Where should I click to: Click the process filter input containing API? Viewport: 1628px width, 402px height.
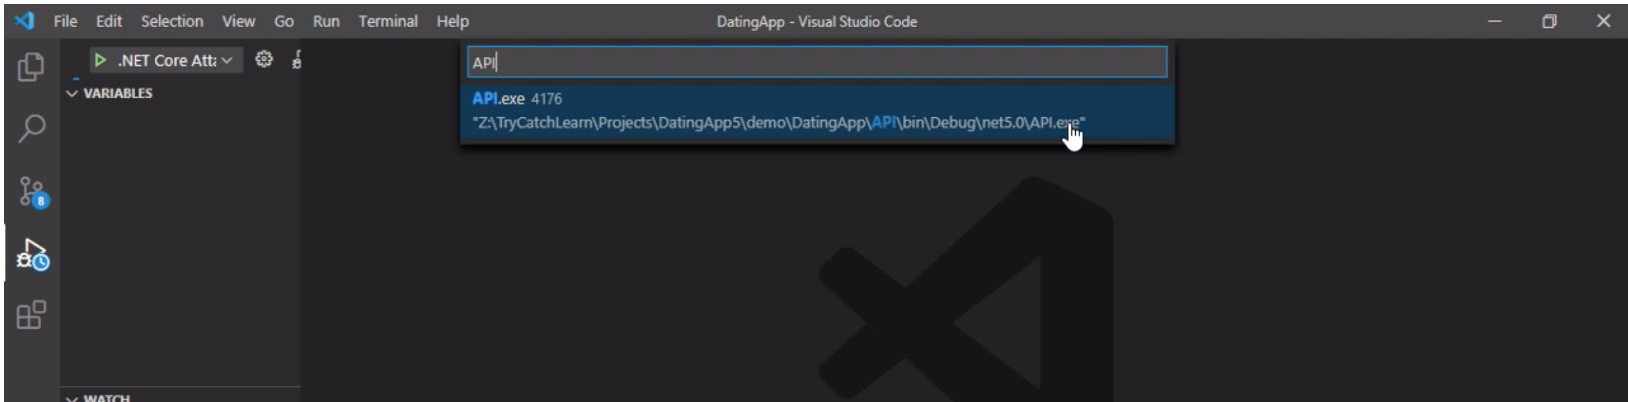817,62
